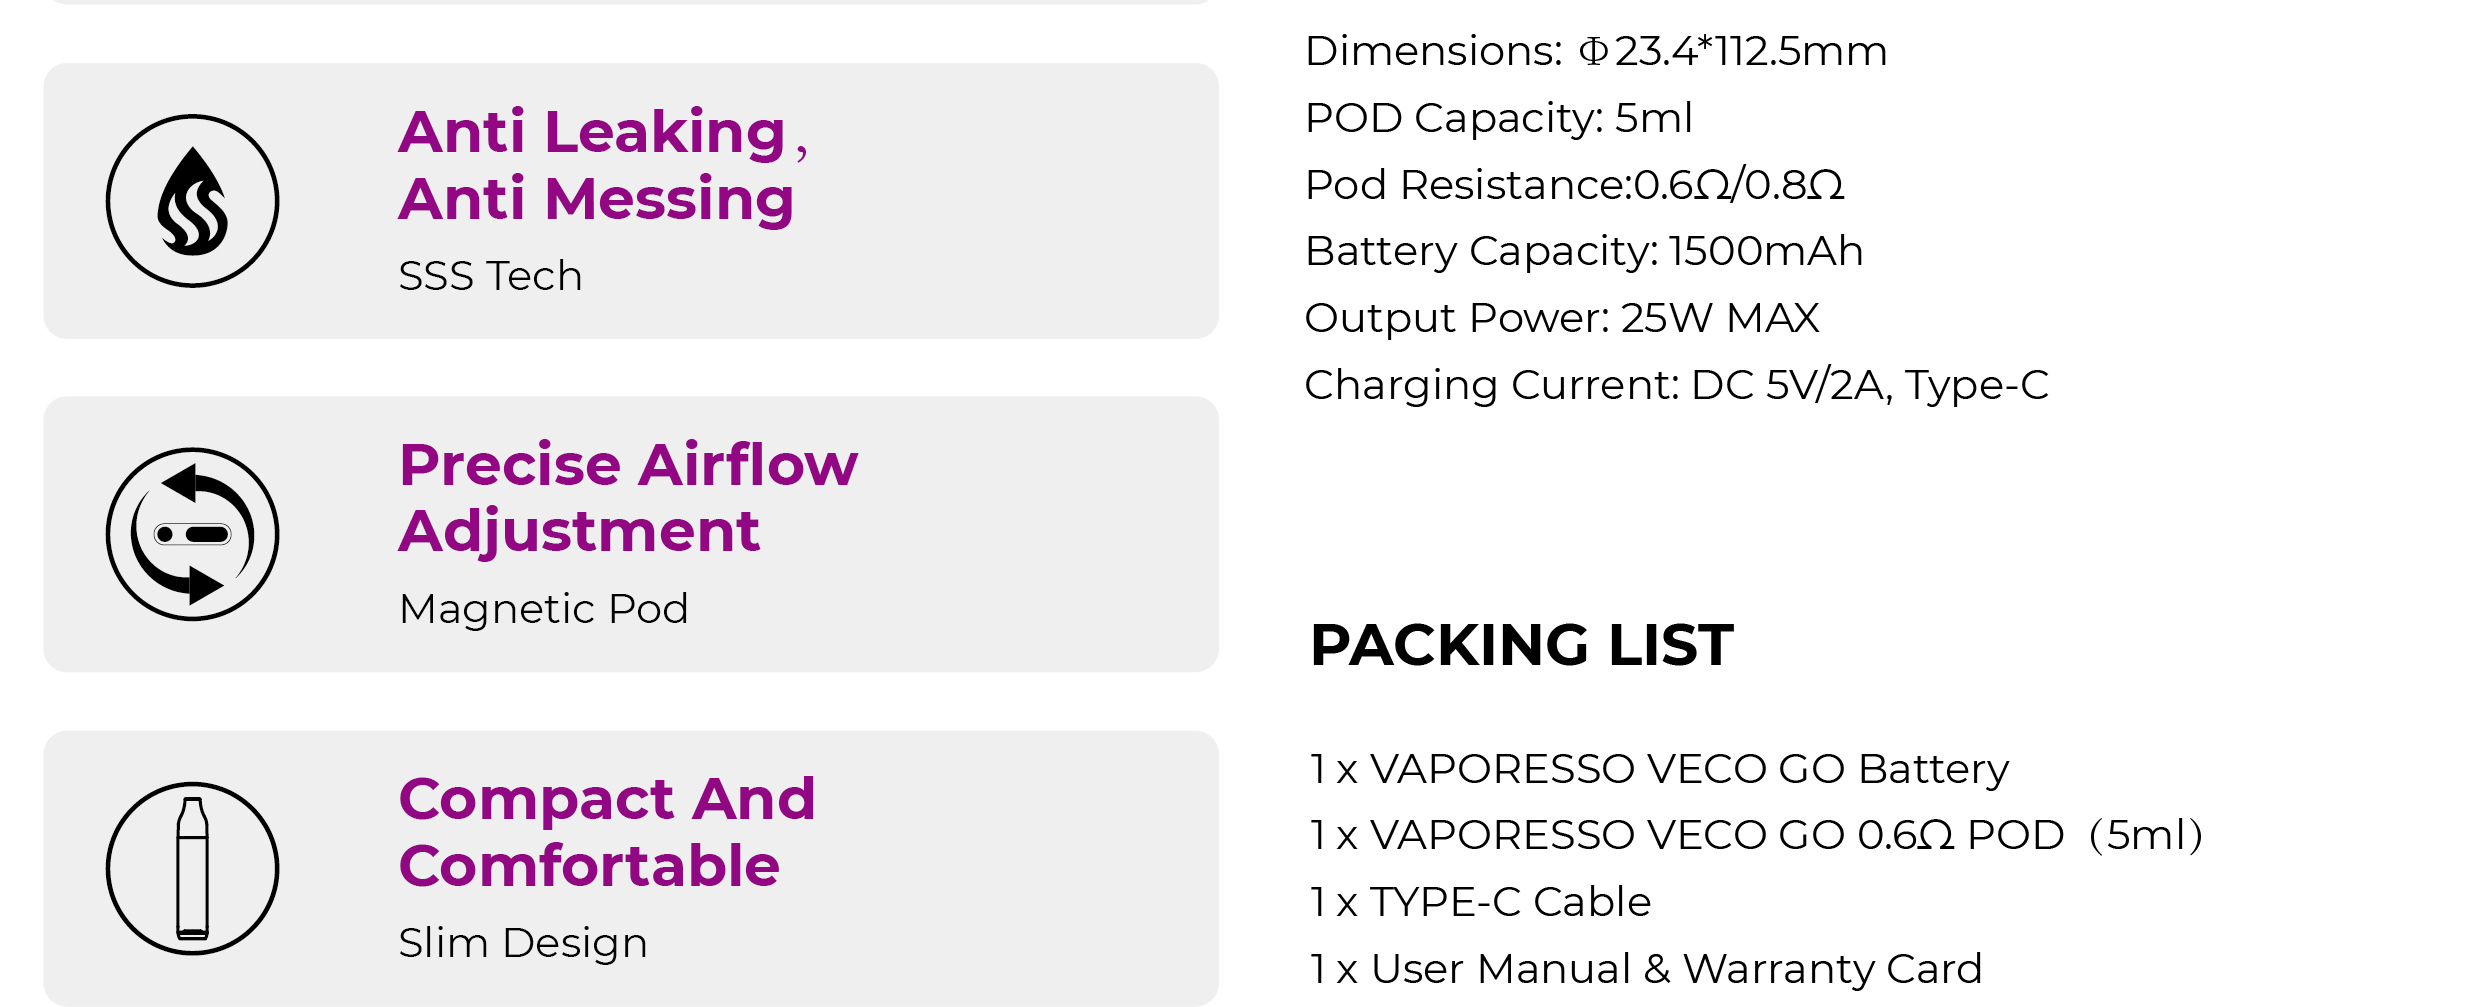Select the Precise Airflow Adjustment heading
Image resolution: width=2480 pixels, height=1007 pixels.
click(628, 497)
